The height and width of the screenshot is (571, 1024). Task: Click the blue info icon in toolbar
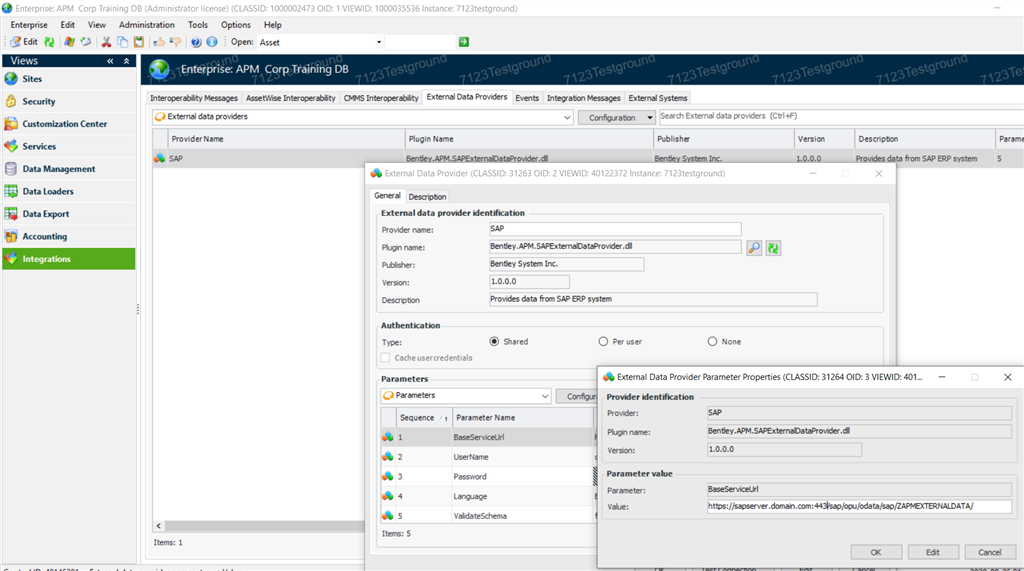click(x=212, y=42)
